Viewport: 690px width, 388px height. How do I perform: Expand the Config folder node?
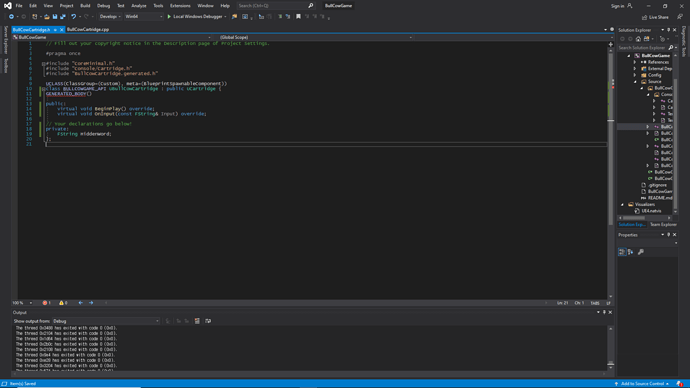pyautogui.click(x=635, y=75)
